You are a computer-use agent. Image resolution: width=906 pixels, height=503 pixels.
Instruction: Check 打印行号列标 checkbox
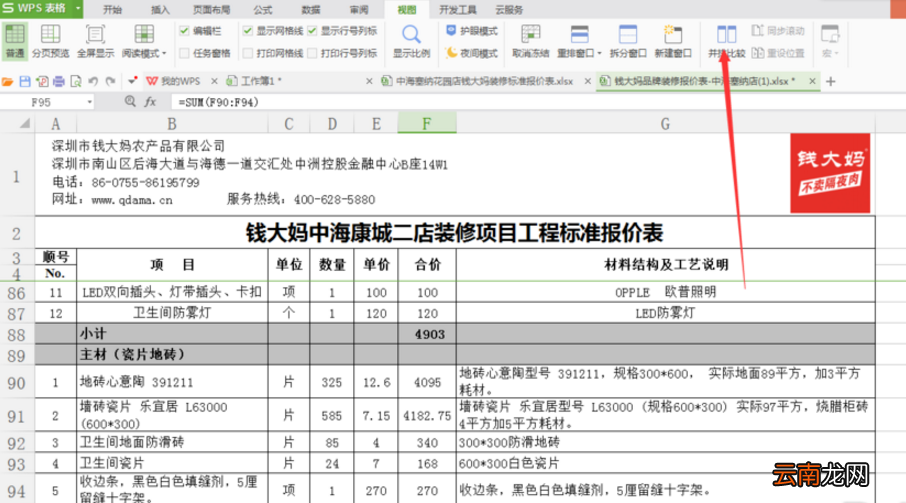click(x=312, y=53)
